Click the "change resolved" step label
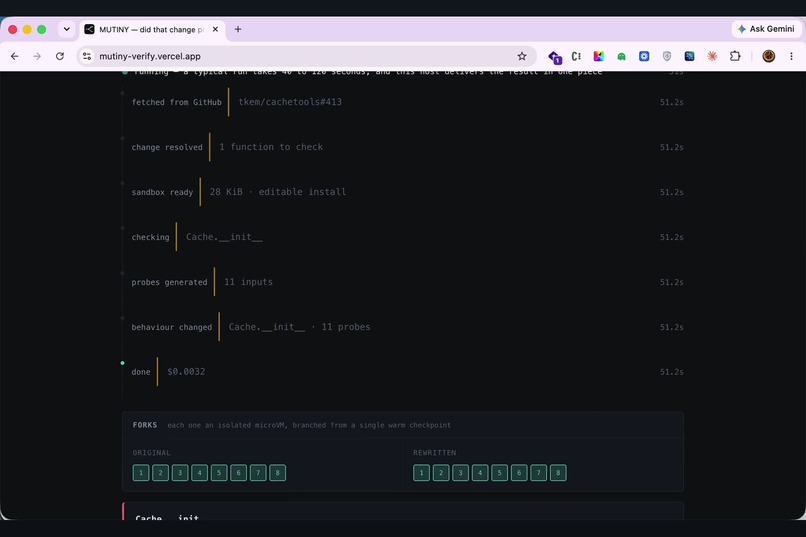This screenshot has width=806, height=537. [167, 147]
